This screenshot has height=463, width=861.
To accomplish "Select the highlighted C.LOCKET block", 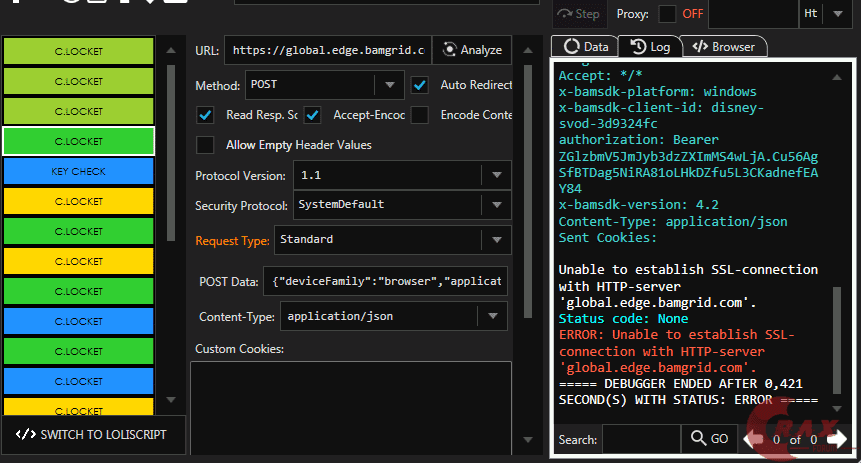I will pyautogui.click(x=78, y=141).
